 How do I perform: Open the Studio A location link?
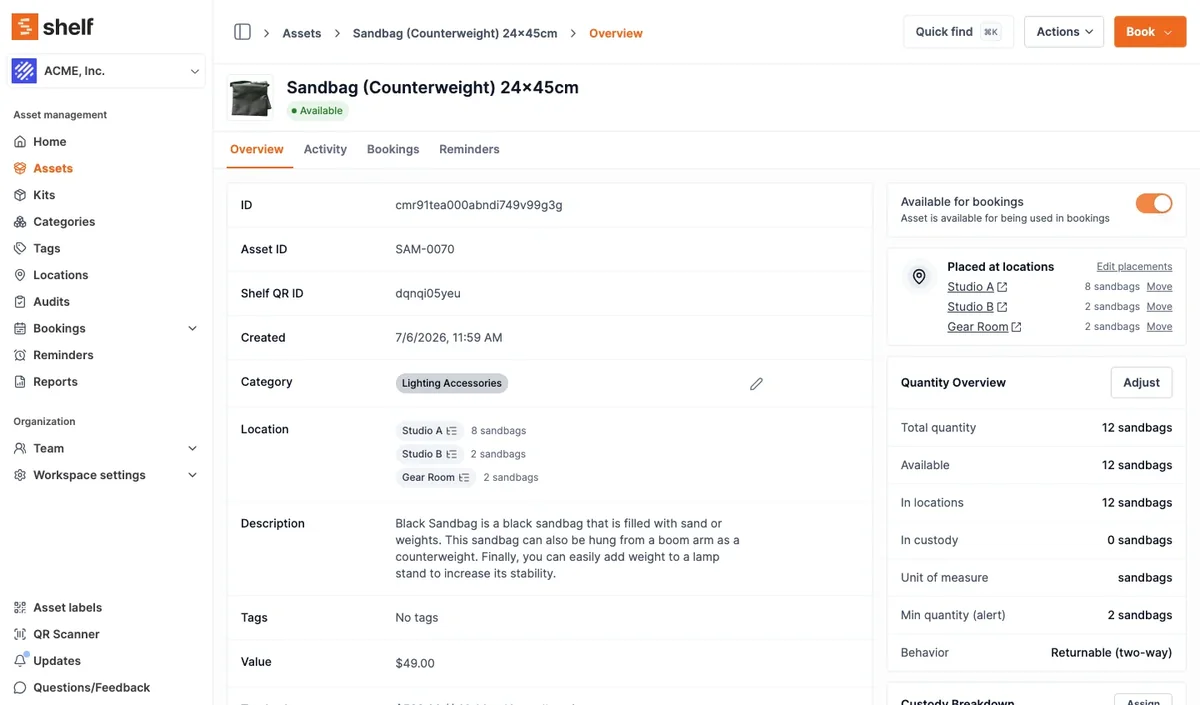970,287
